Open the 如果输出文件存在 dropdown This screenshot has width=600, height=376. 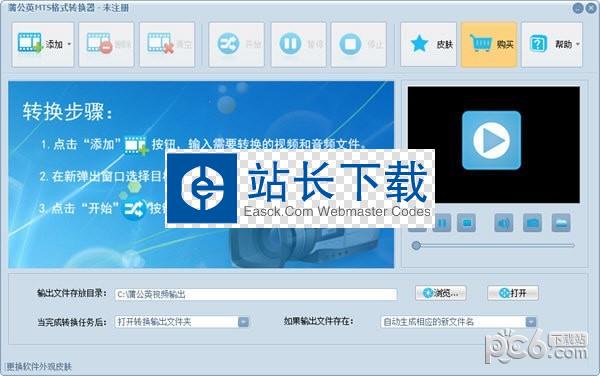[458, 322]
